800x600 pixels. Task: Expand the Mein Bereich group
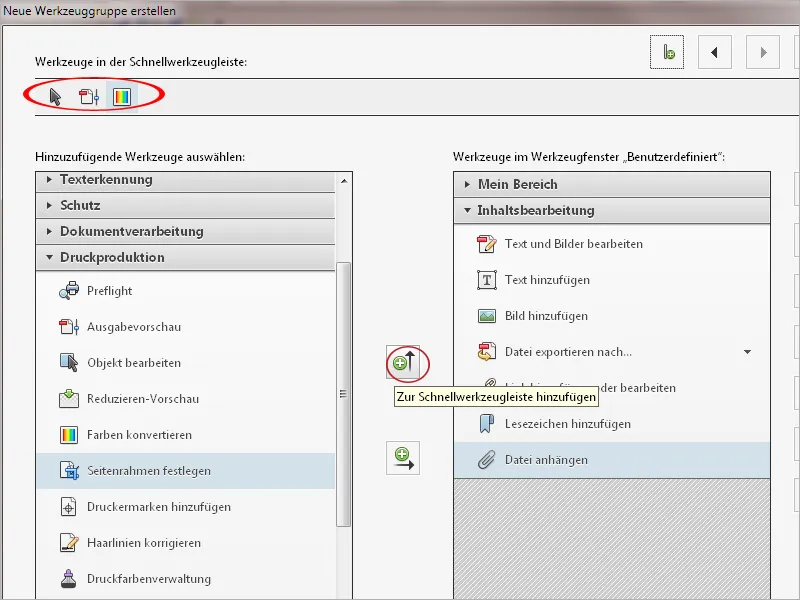520,184
